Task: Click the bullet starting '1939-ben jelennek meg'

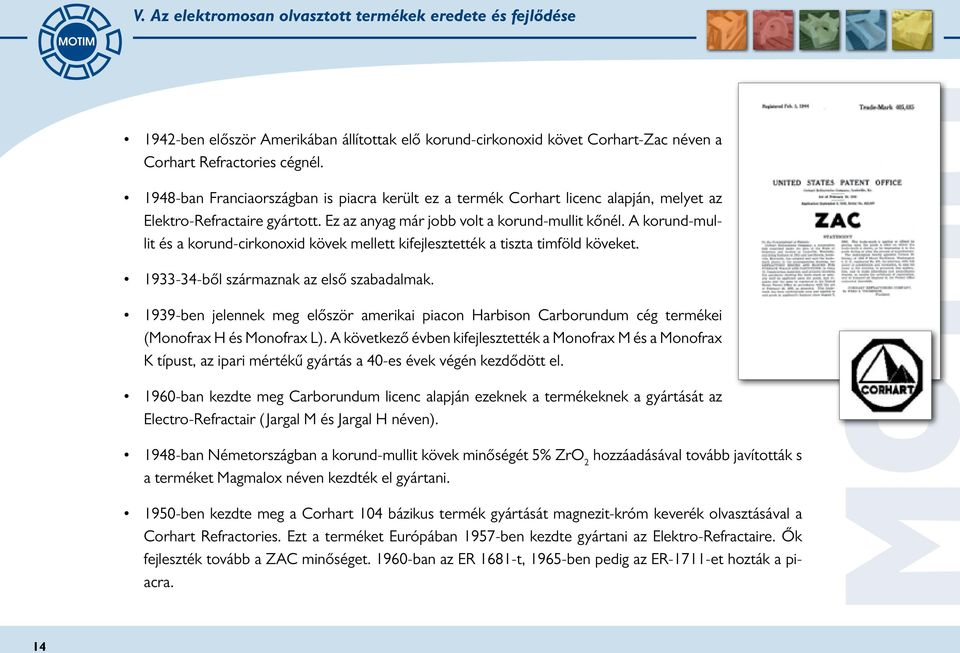Action: coord(432,338)
